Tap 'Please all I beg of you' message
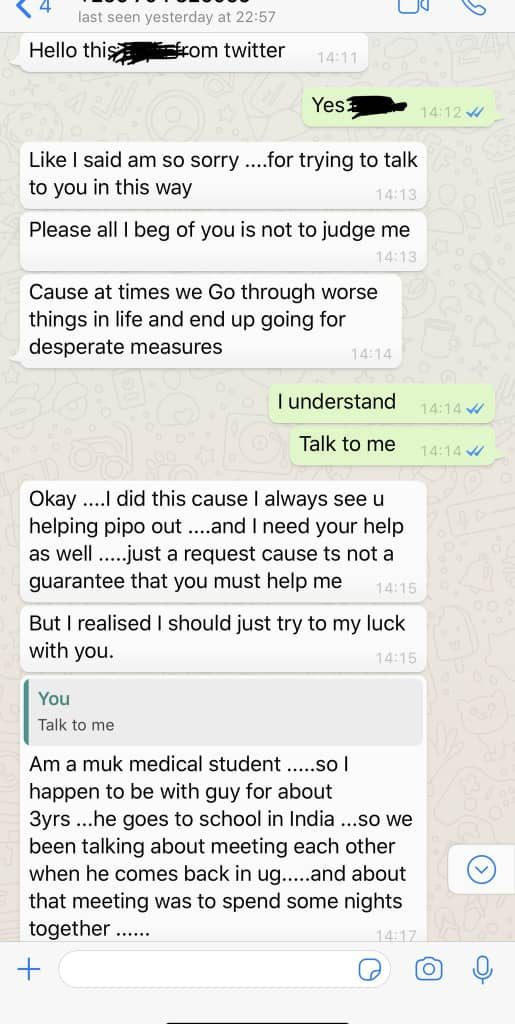Viewport: 515px width, 1024px height. (x=223, y=240)
